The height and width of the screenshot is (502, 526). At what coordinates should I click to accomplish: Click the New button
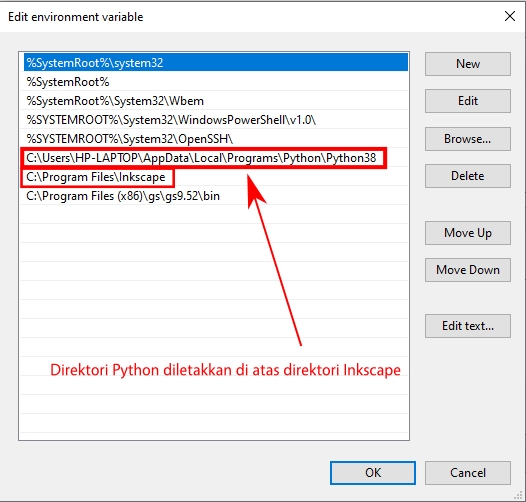pos(468,64)
